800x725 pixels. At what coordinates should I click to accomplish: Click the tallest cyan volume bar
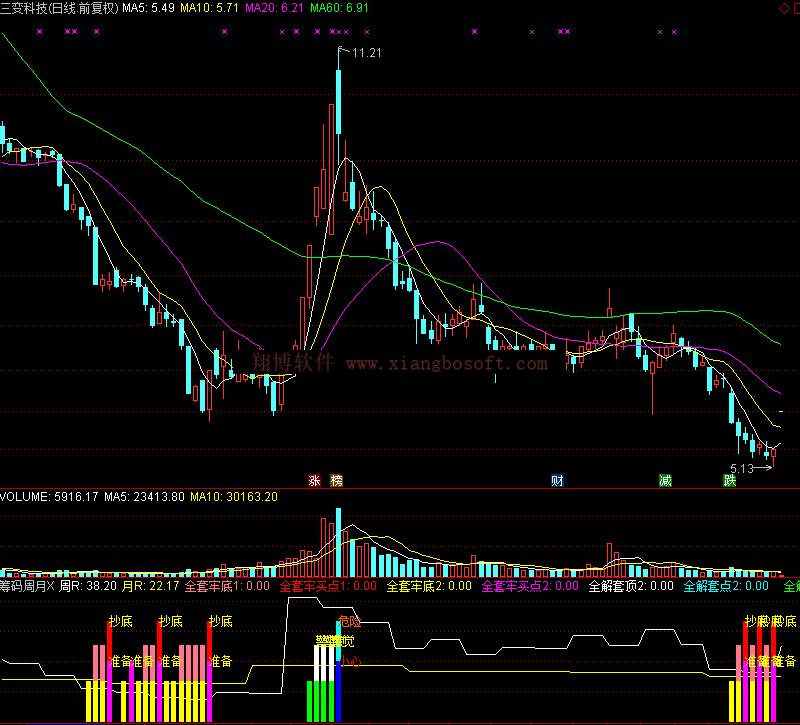point(338,542)
